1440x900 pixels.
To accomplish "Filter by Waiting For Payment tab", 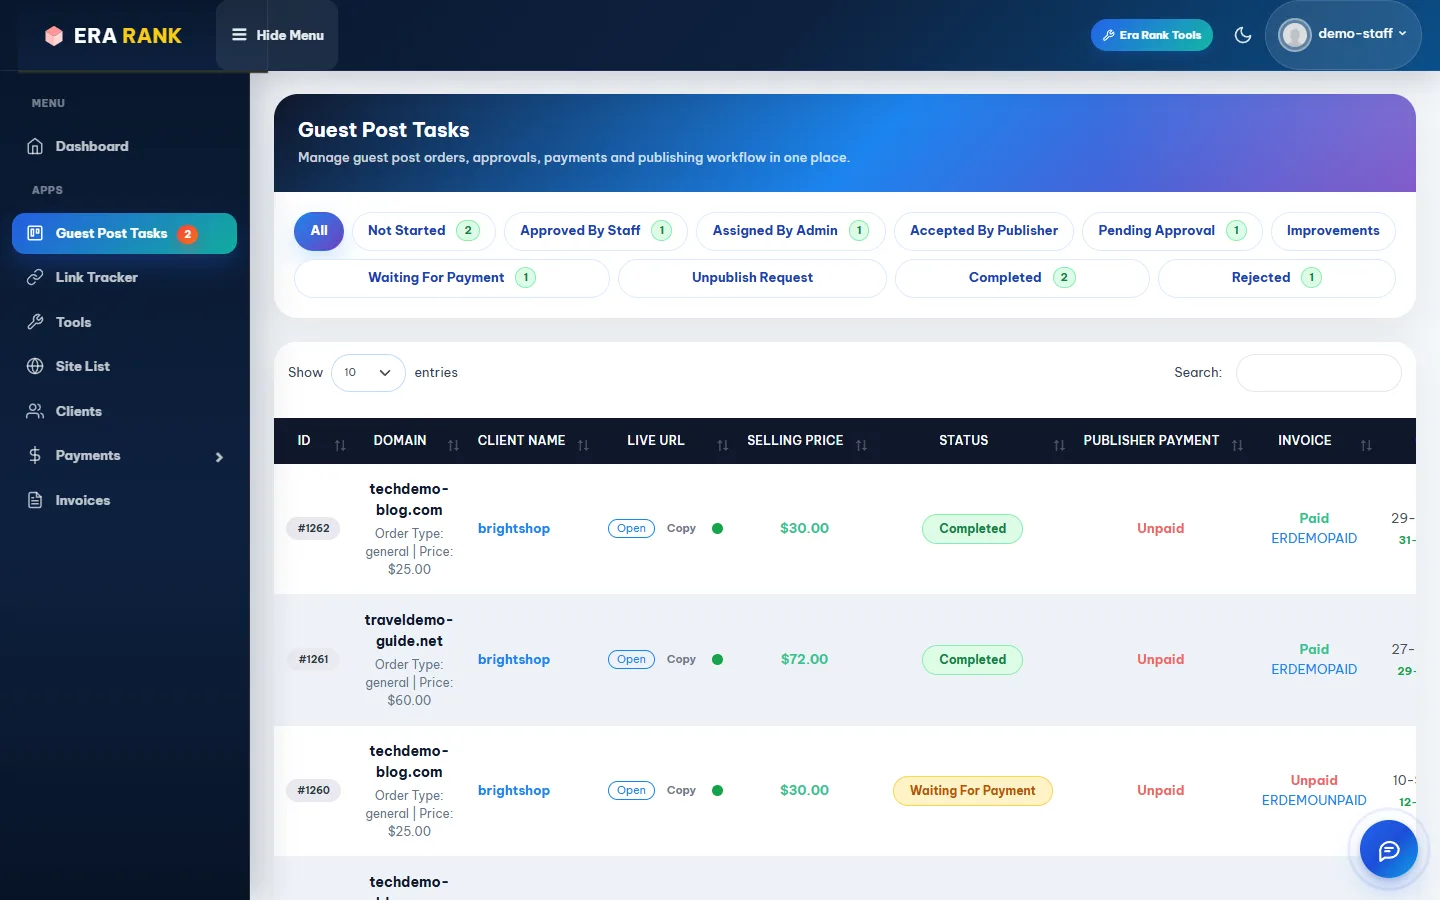I will (452, 278).
